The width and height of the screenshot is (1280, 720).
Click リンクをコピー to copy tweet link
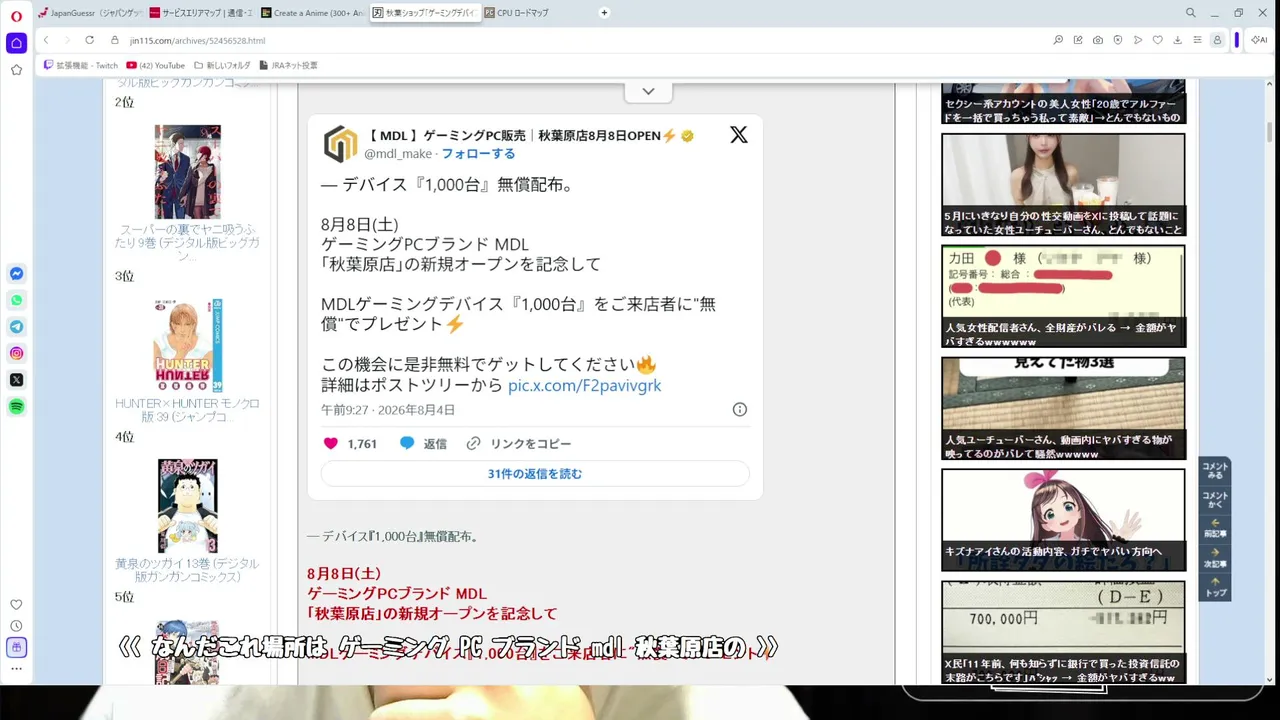519,443
